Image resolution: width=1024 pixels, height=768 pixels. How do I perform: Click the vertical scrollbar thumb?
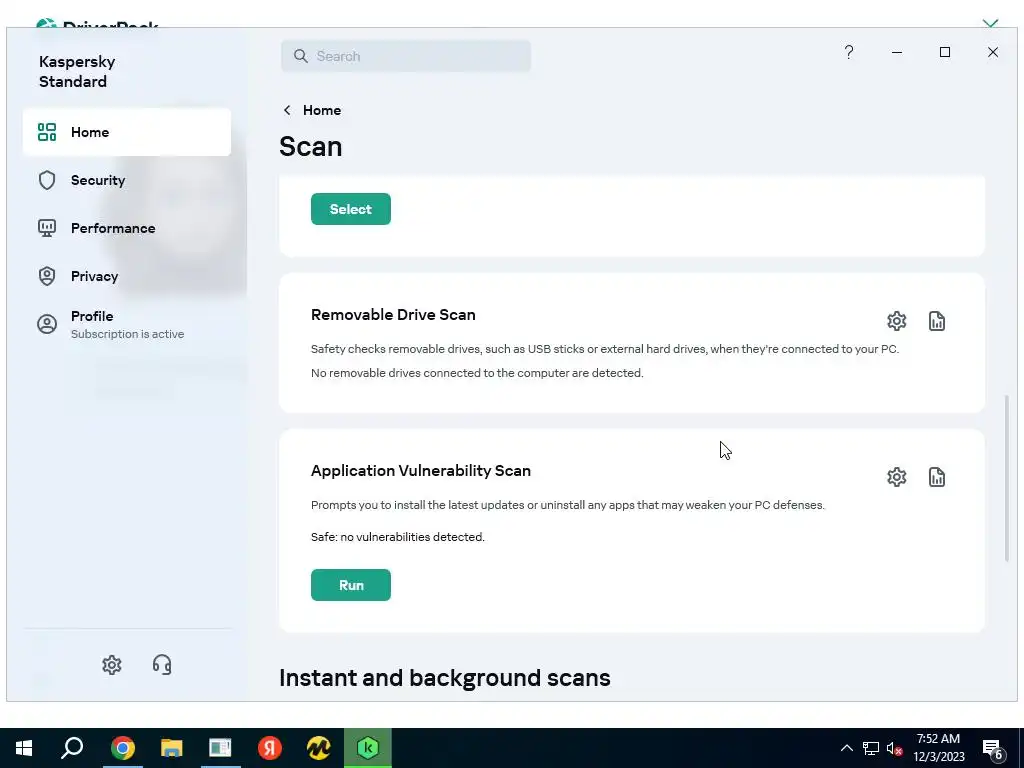[1006, 478]
